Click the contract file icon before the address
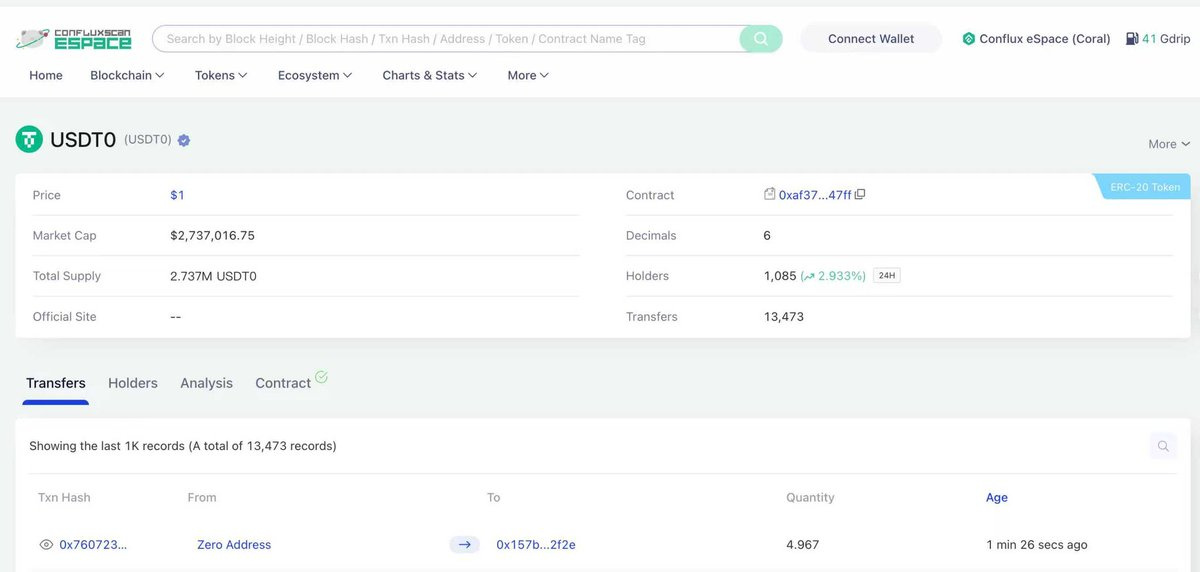 click(769, 195)
